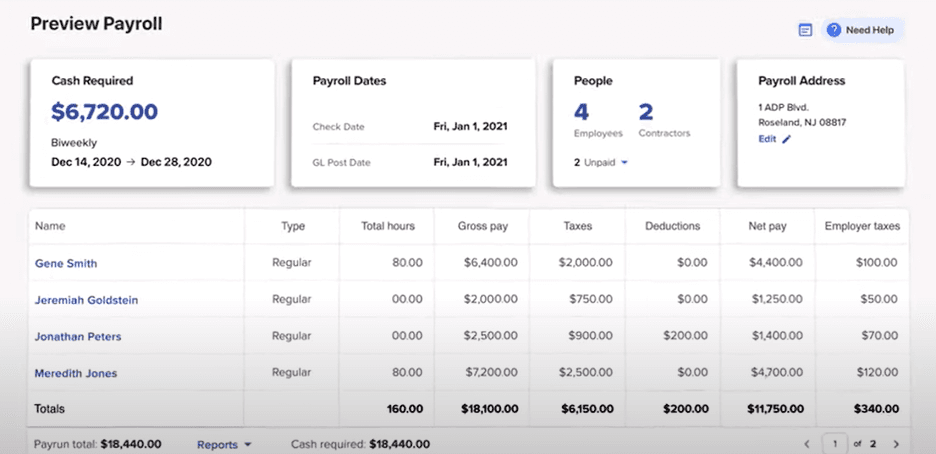Screen dimensions: 936x454
Task: Click the Net pay column header
Action: coord(767,226)
